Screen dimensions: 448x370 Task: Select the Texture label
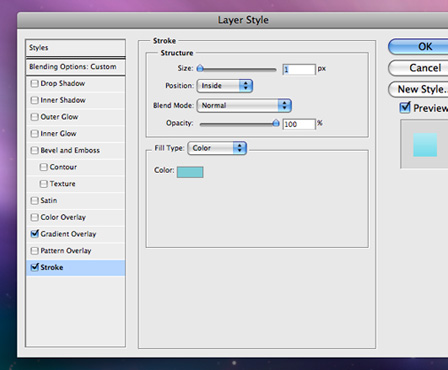[62, 184]
